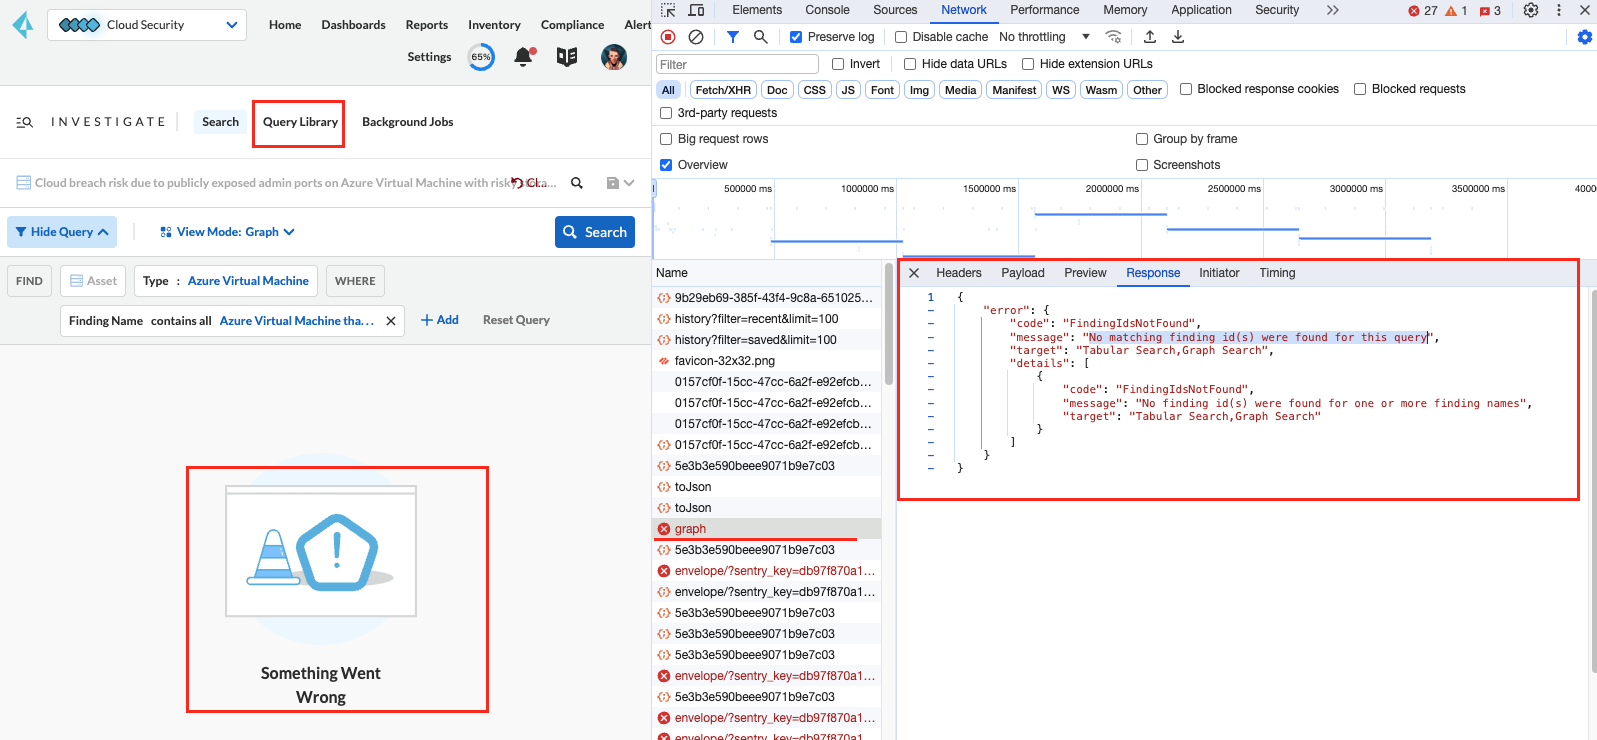Click the DevTools stop recording icon
1597x740 pixels.
668,37
